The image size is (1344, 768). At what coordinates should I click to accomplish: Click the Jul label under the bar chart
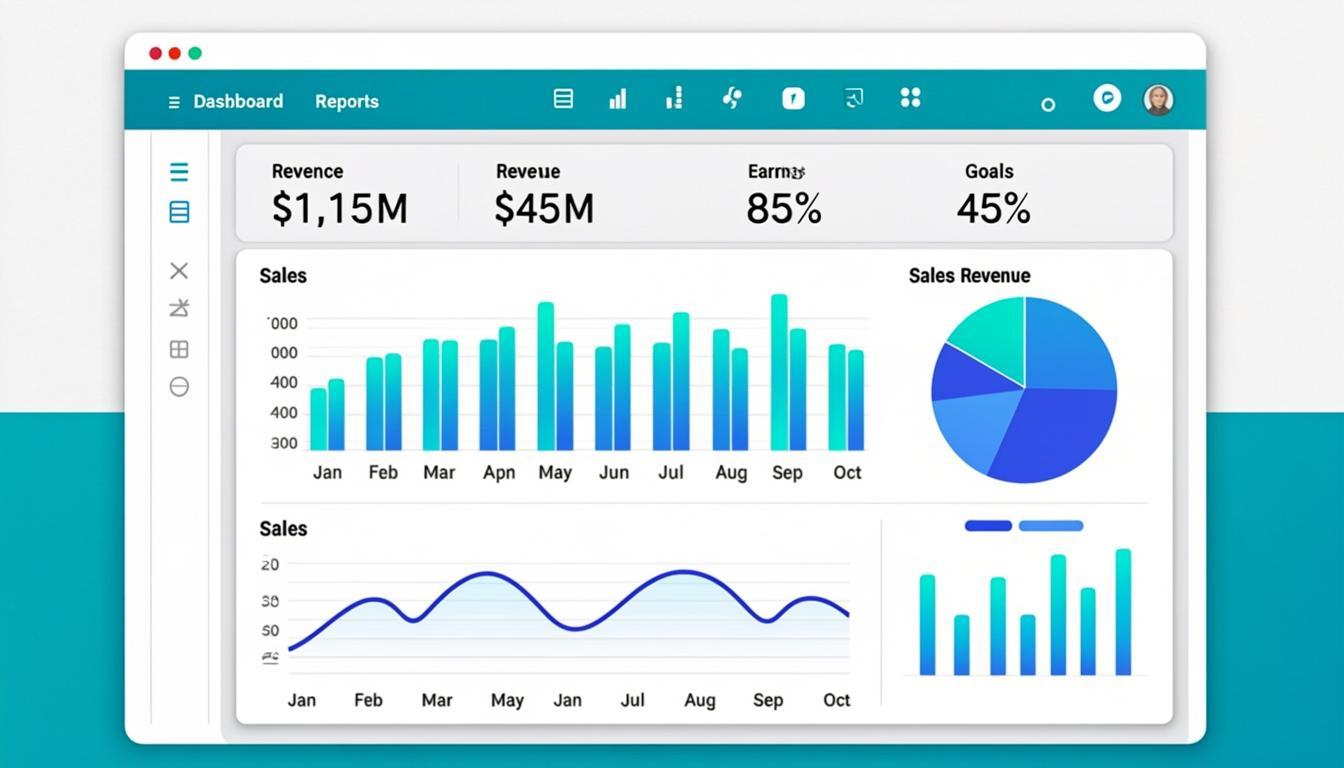coord(671,473)
